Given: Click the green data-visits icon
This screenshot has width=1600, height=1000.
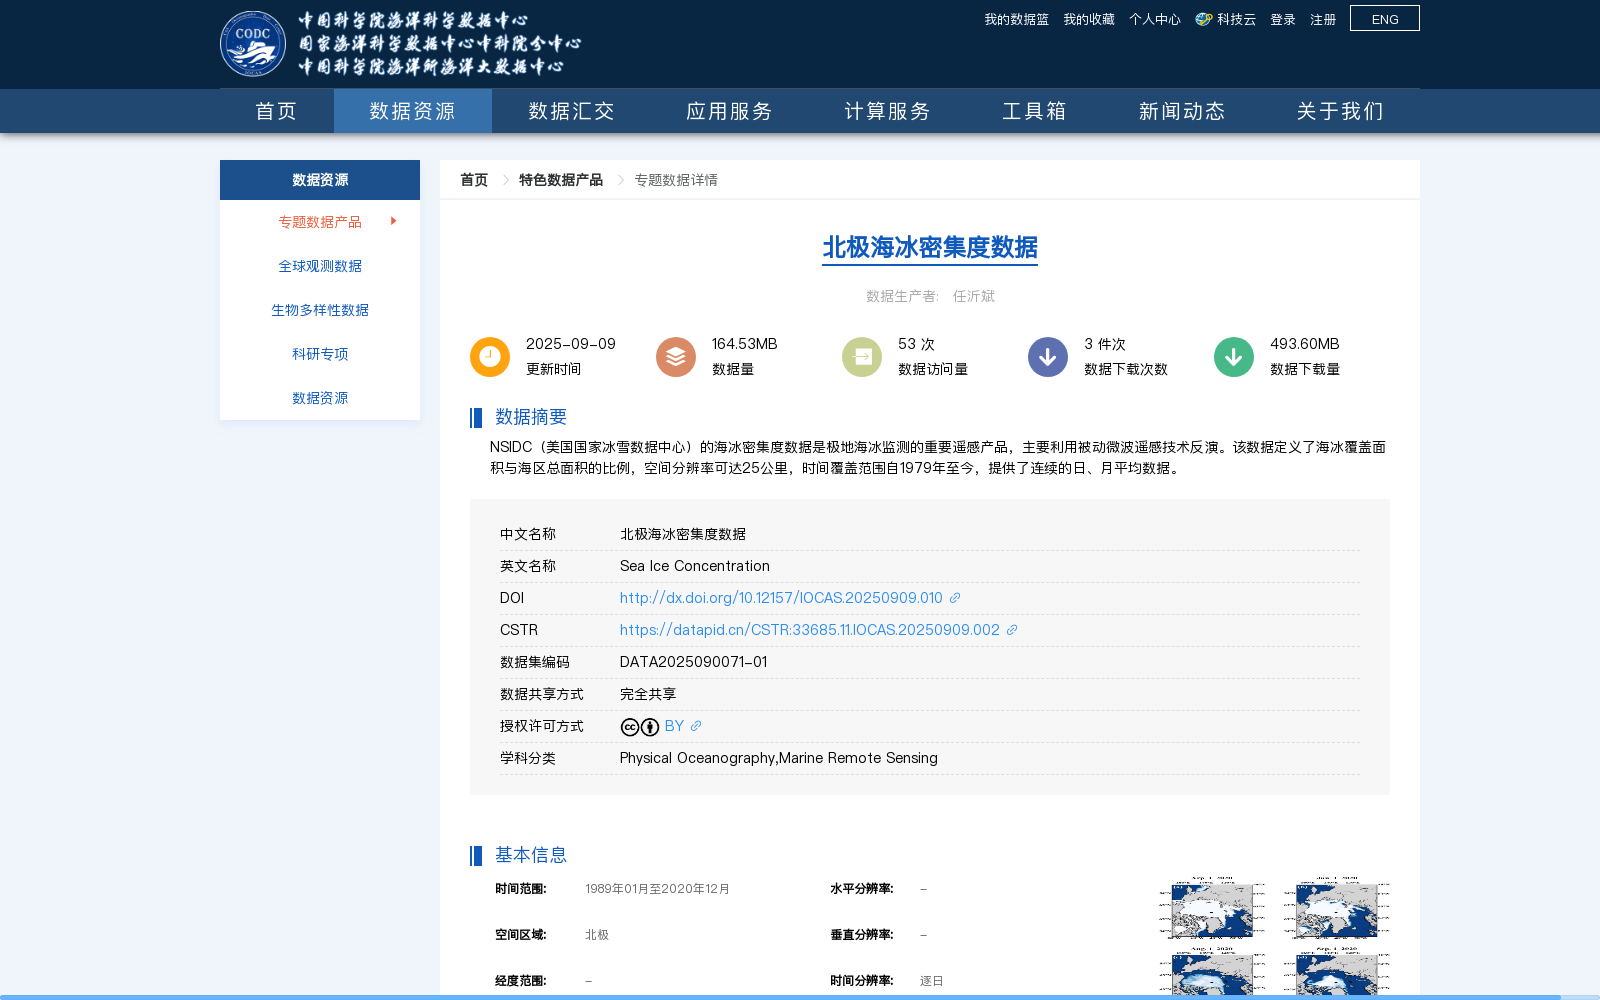Looking at the screenshot, I should tap(862, 357).
